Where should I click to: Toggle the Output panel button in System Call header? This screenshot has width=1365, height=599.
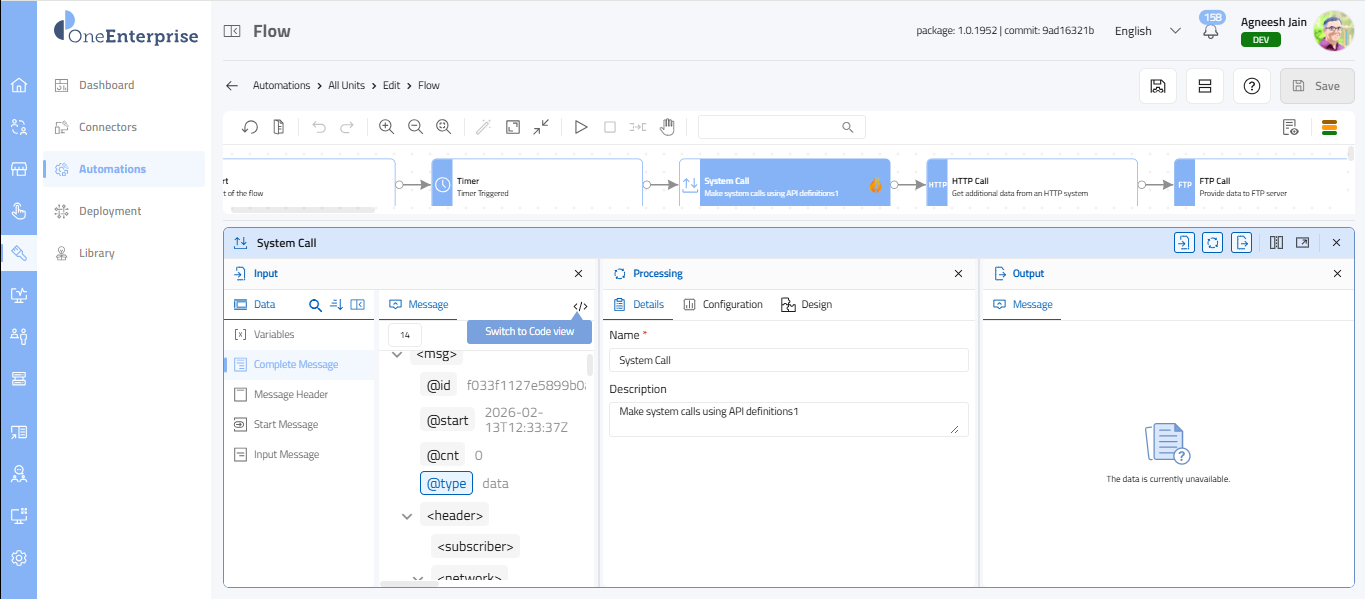[x=1242, y=242]
